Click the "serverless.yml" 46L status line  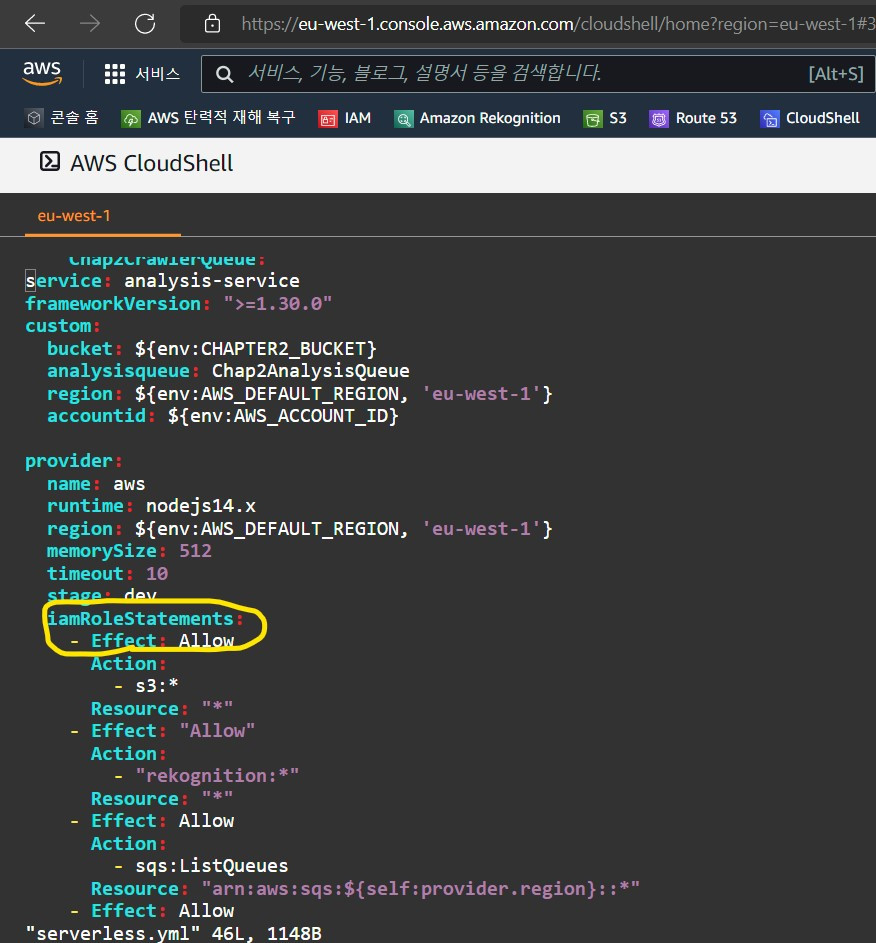tap(174, 933)
